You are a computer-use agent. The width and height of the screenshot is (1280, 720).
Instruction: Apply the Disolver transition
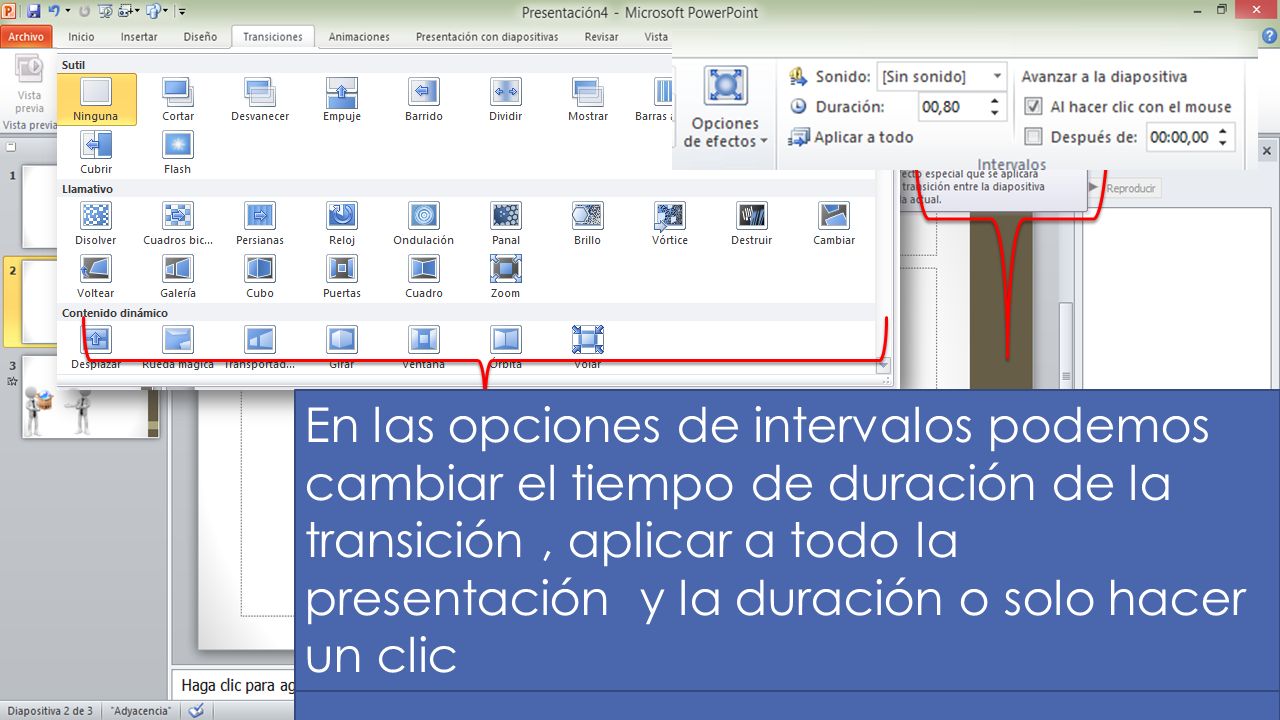pyautogui.click(x=96, y=223)
